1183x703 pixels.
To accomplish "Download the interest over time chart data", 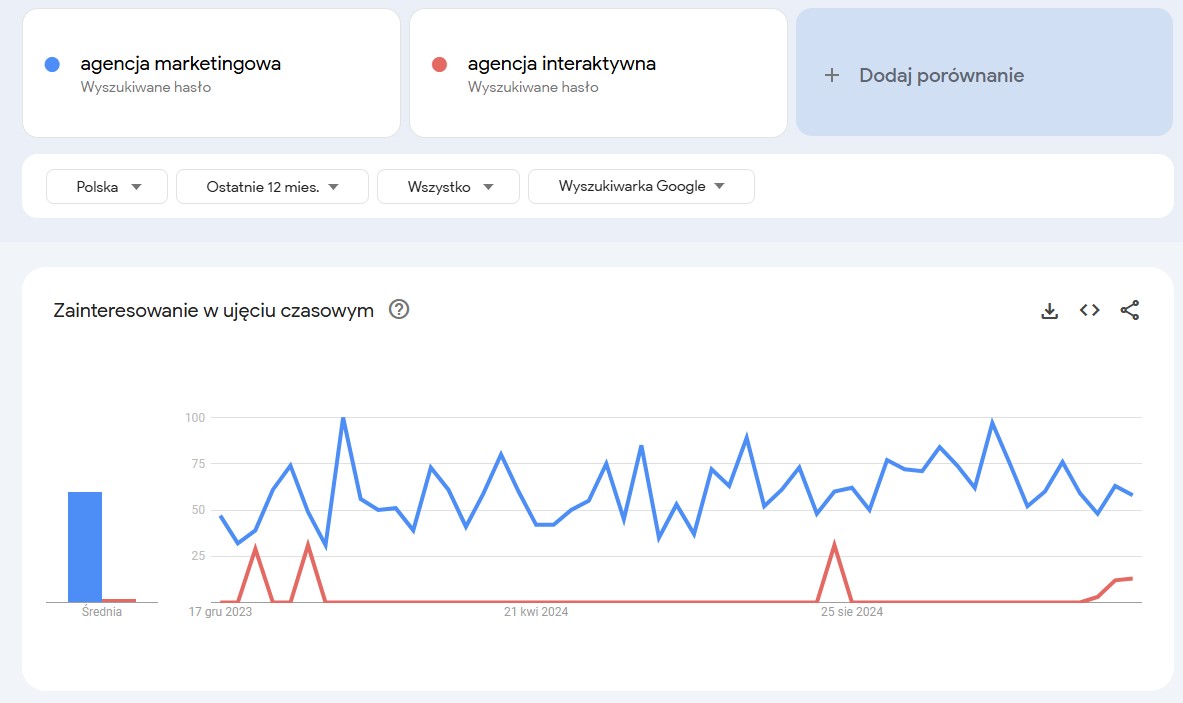I will tap(1049, 310).
